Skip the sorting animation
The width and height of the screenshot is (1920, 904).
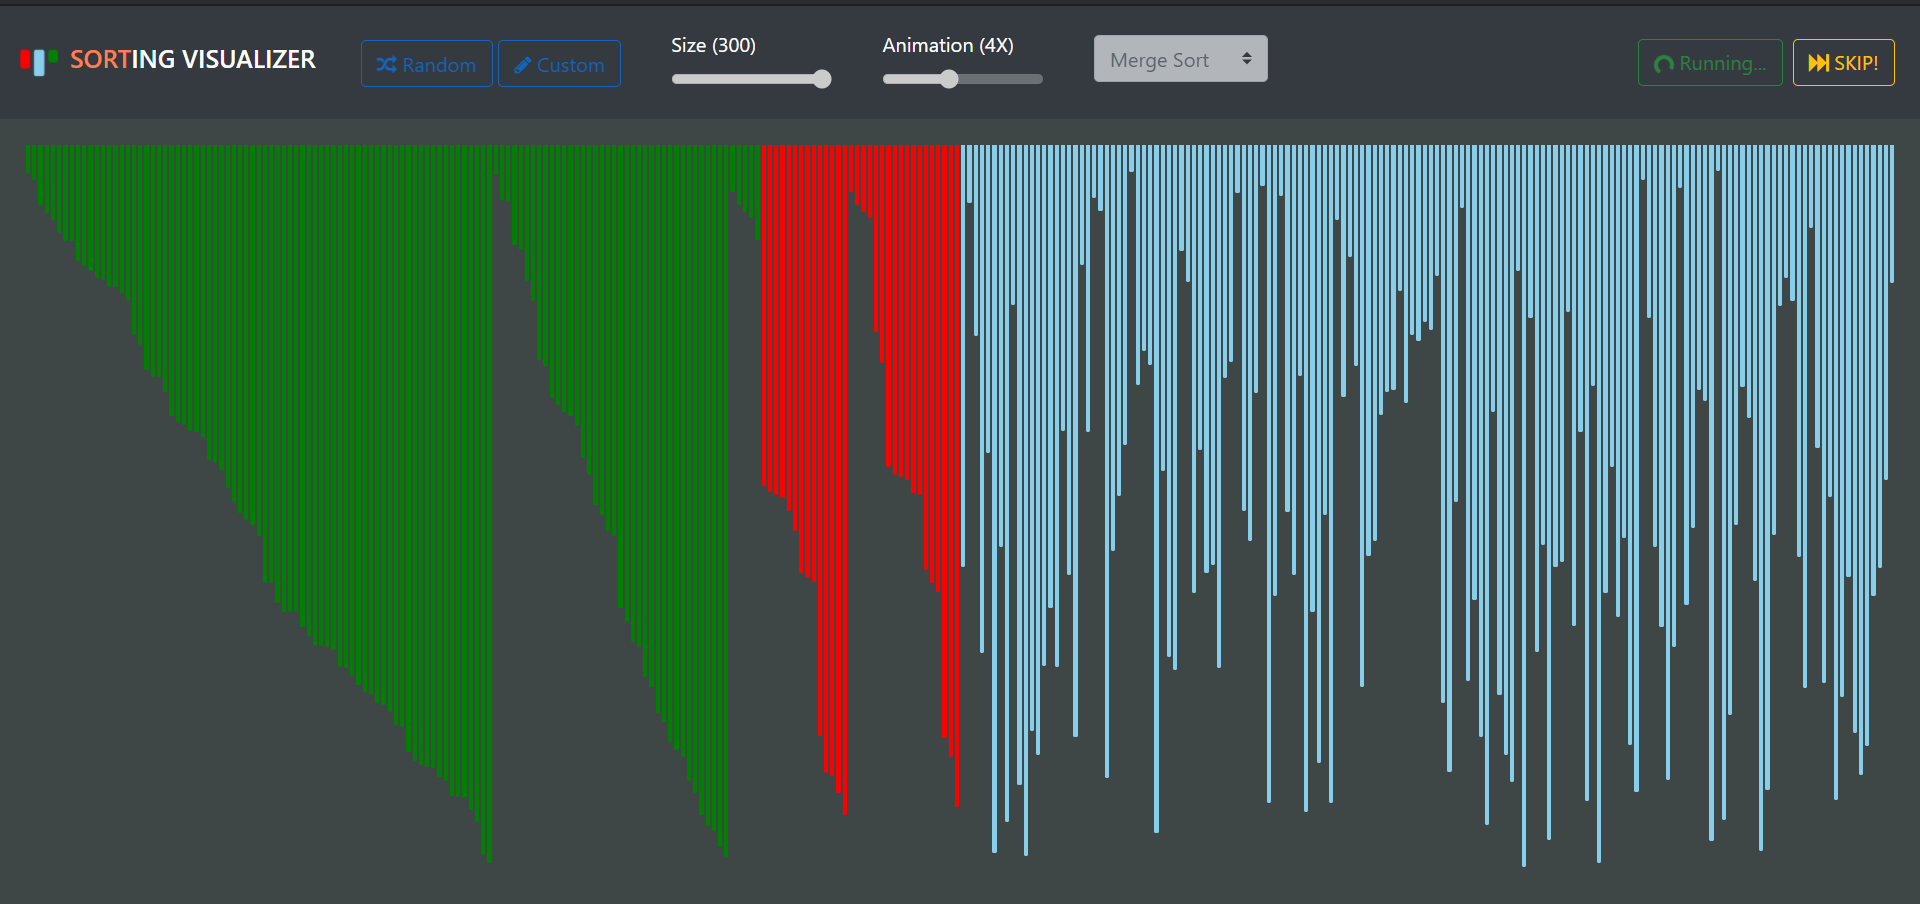(1844, 63)
